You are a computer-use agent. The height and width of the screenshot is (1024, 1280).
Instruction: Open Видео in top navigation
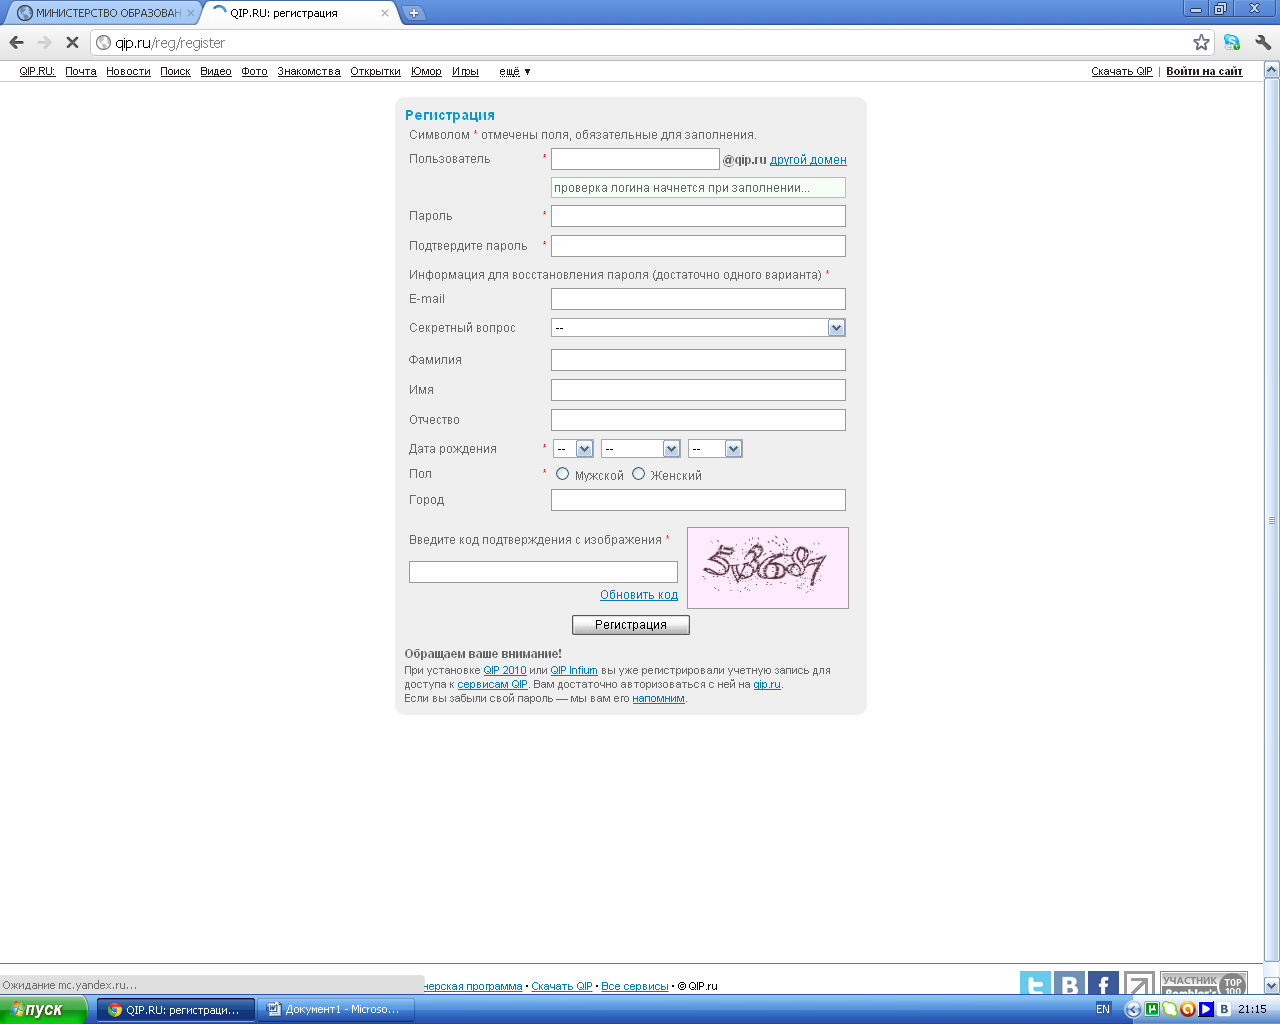pos(216,71)
